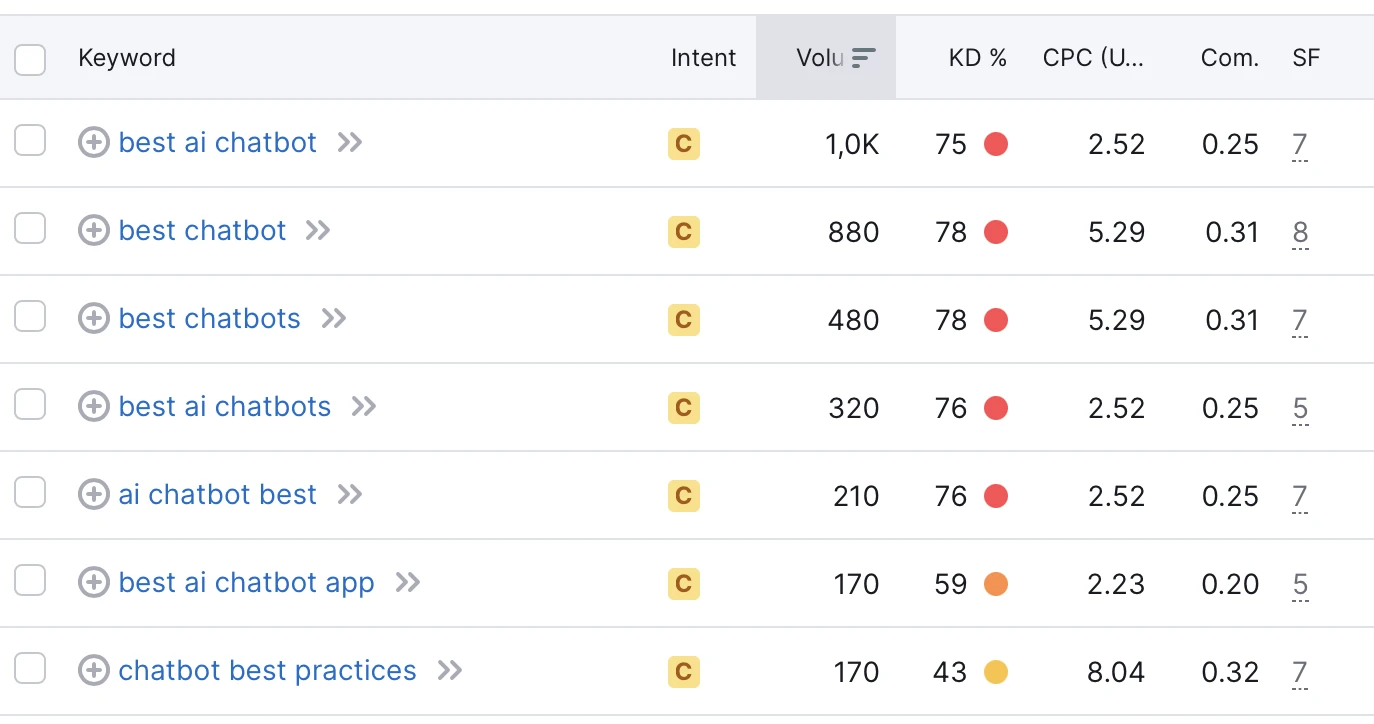This screenshot has width=1374, height=724.
Task: Click the KD % column header
Action: tap(977, 58)
